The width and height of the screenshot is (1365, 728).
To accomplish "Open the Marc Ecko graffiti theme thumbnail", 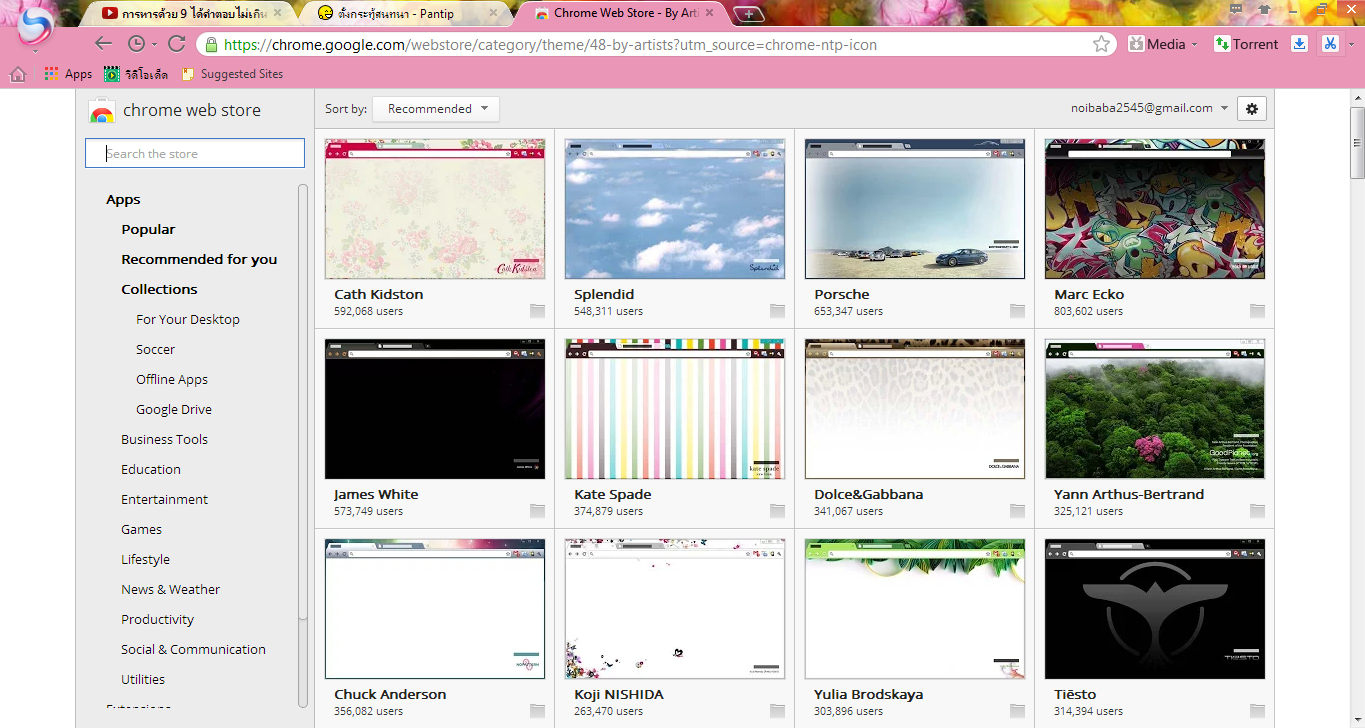I will point(1155,209).
